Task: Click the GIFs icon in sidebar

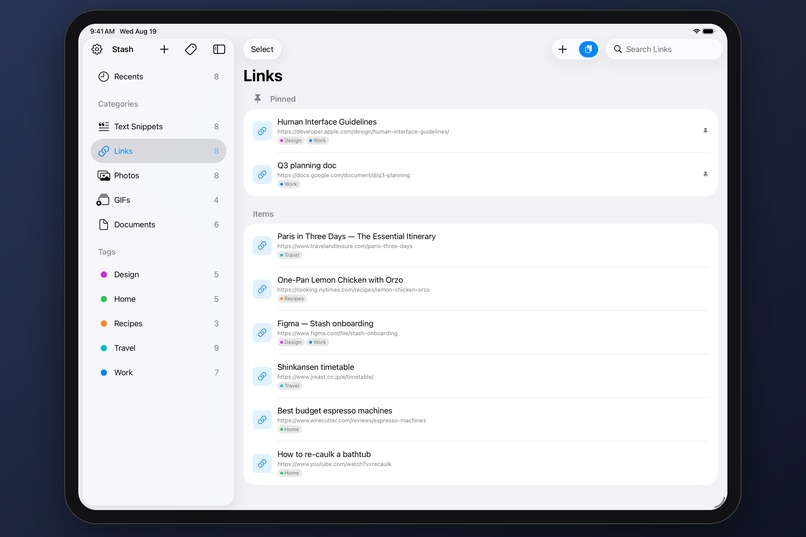Action: point(103,200)
